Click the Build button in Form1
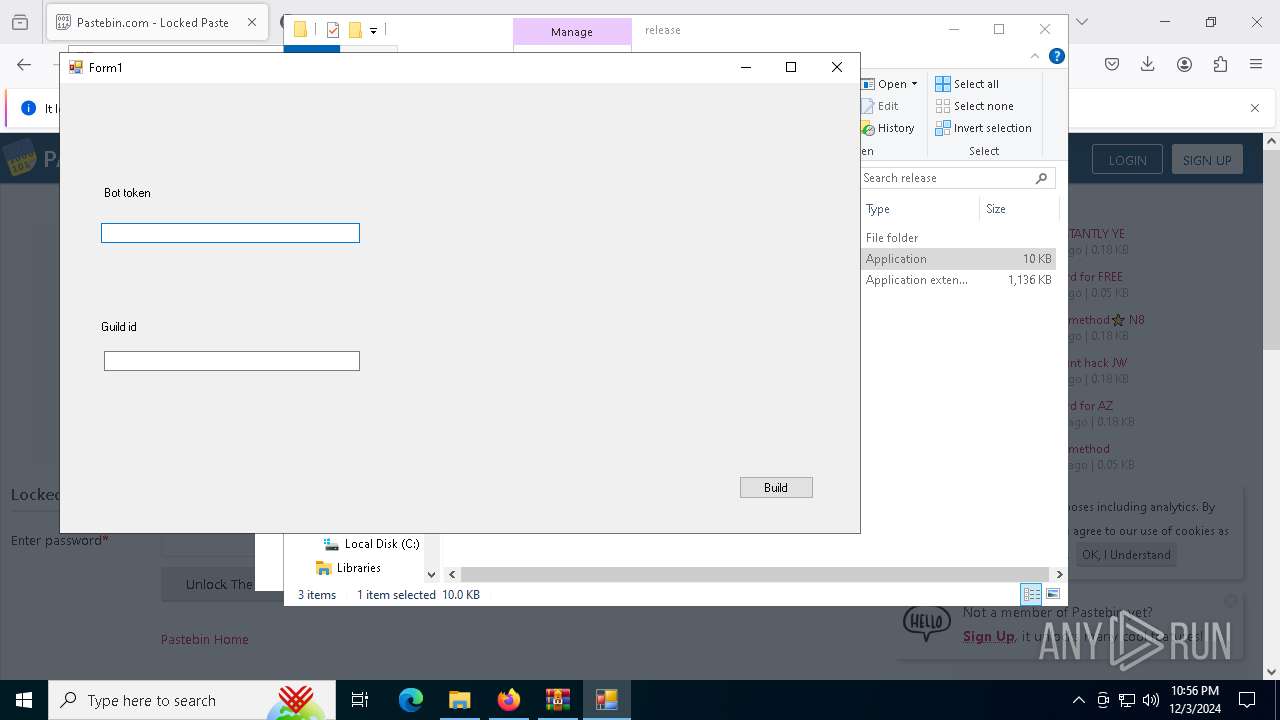The image size is (1280, 720). click(x=776, y=487)
